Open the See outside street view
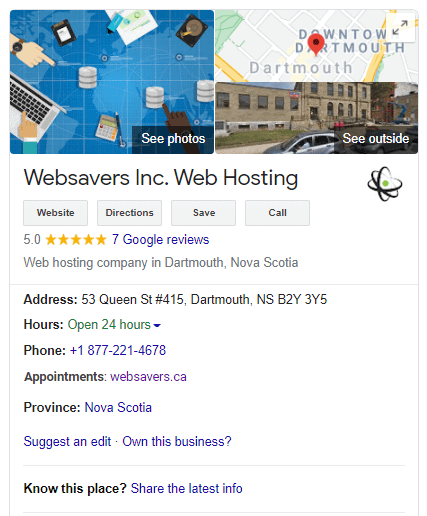Viewport: 427px width, 516px height. tap(316, 118)
